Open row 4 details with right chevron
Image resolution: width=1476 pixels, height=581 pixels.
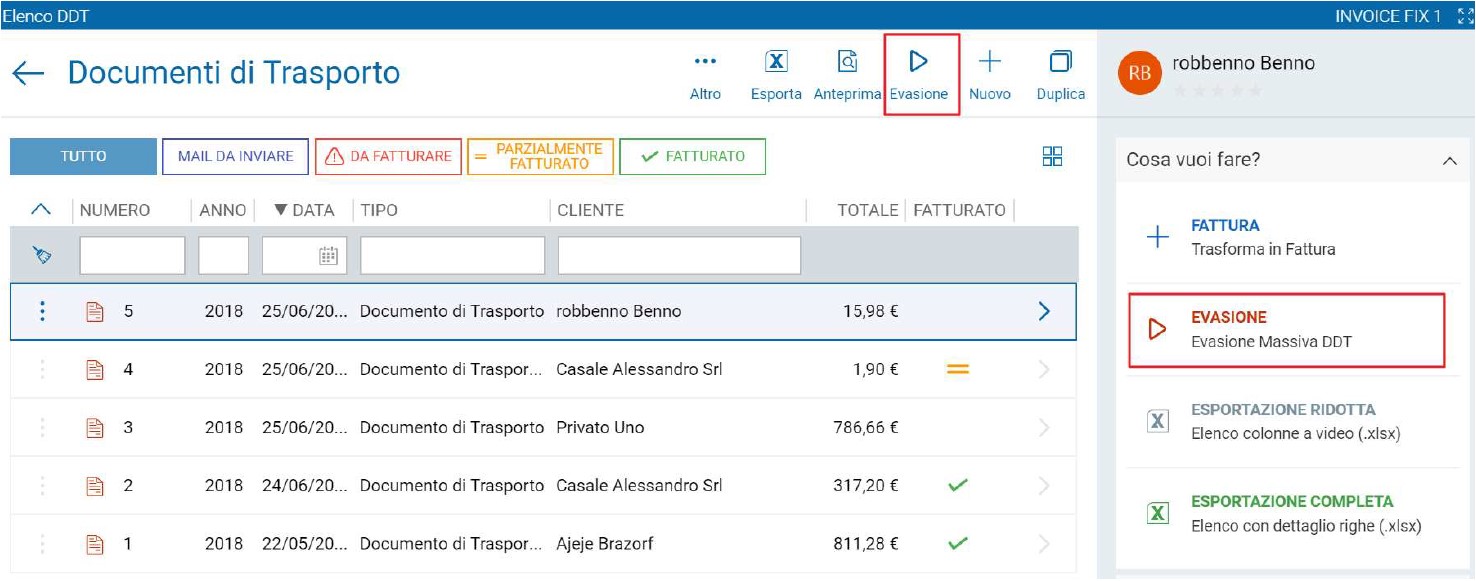(1044, 370)
